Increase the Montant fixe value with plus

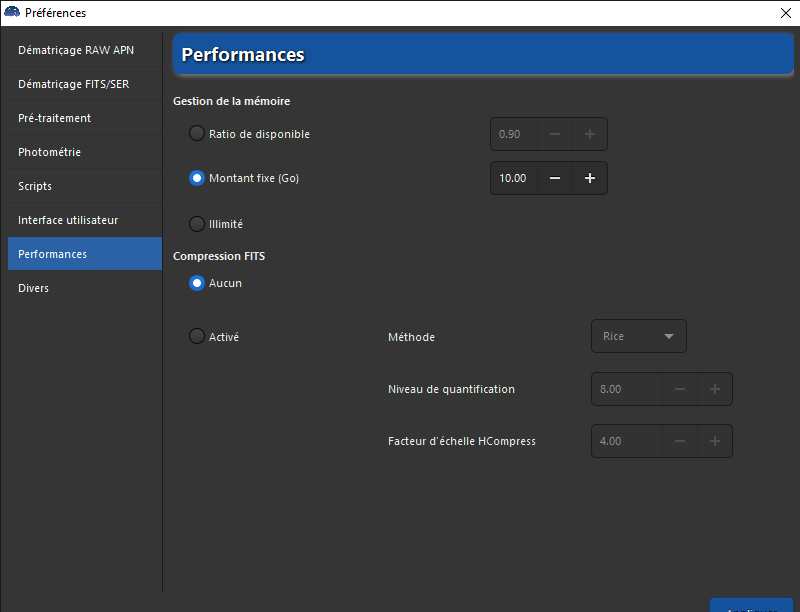[x=590, y=178]
